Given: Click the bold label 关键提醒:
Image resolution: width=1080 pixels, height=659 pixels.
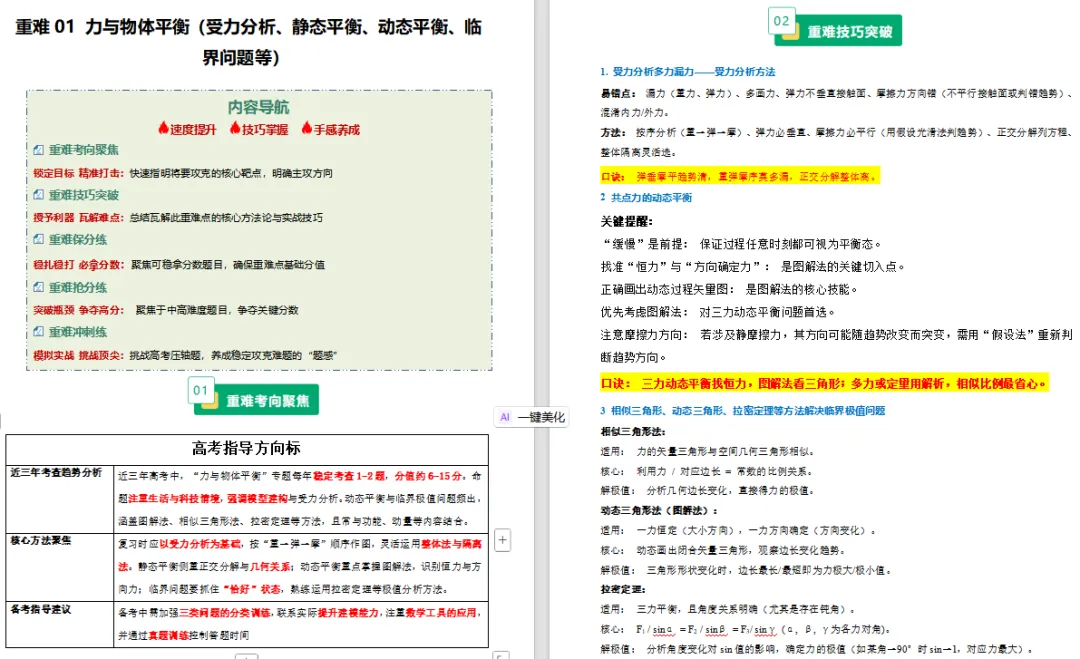Looking at the screenshot, I should coord(627,222).
